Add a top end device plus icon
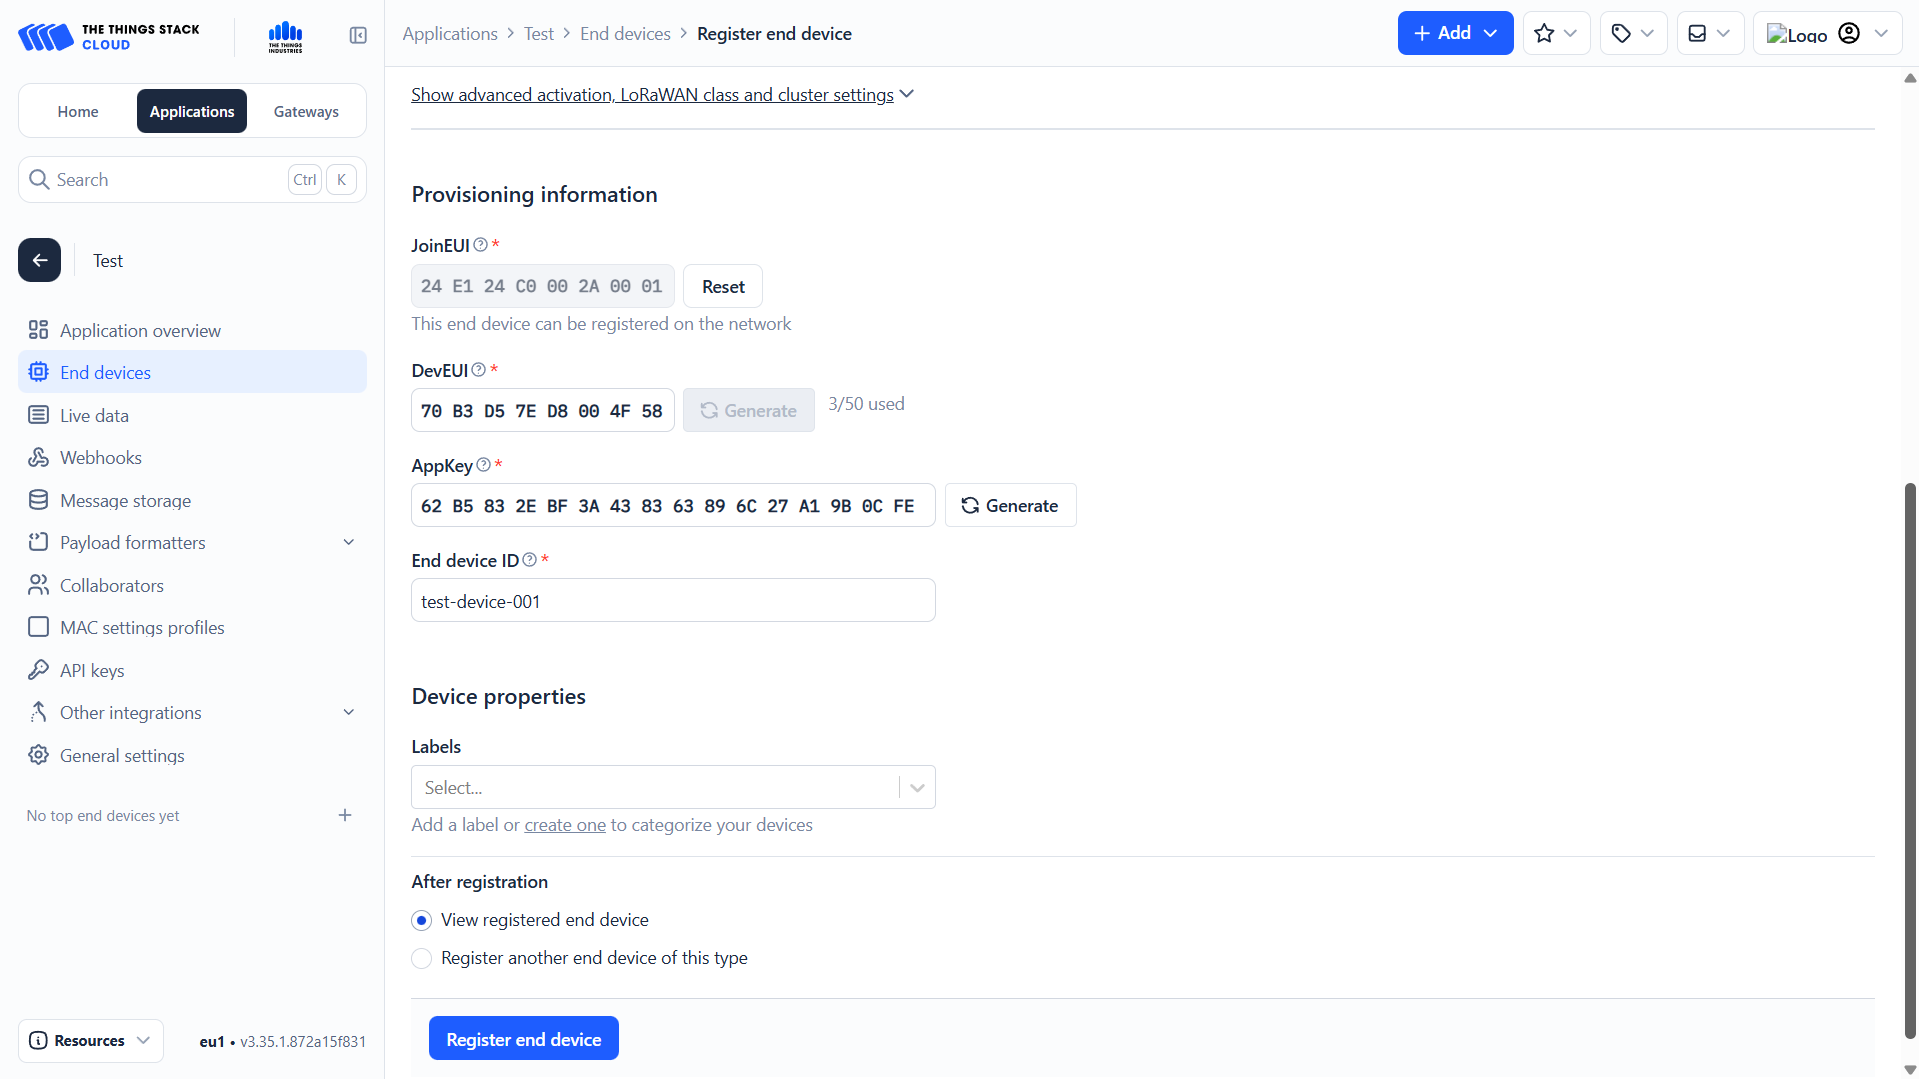The height and width of the screenshot is (1079, 1919). coord(345,815)
